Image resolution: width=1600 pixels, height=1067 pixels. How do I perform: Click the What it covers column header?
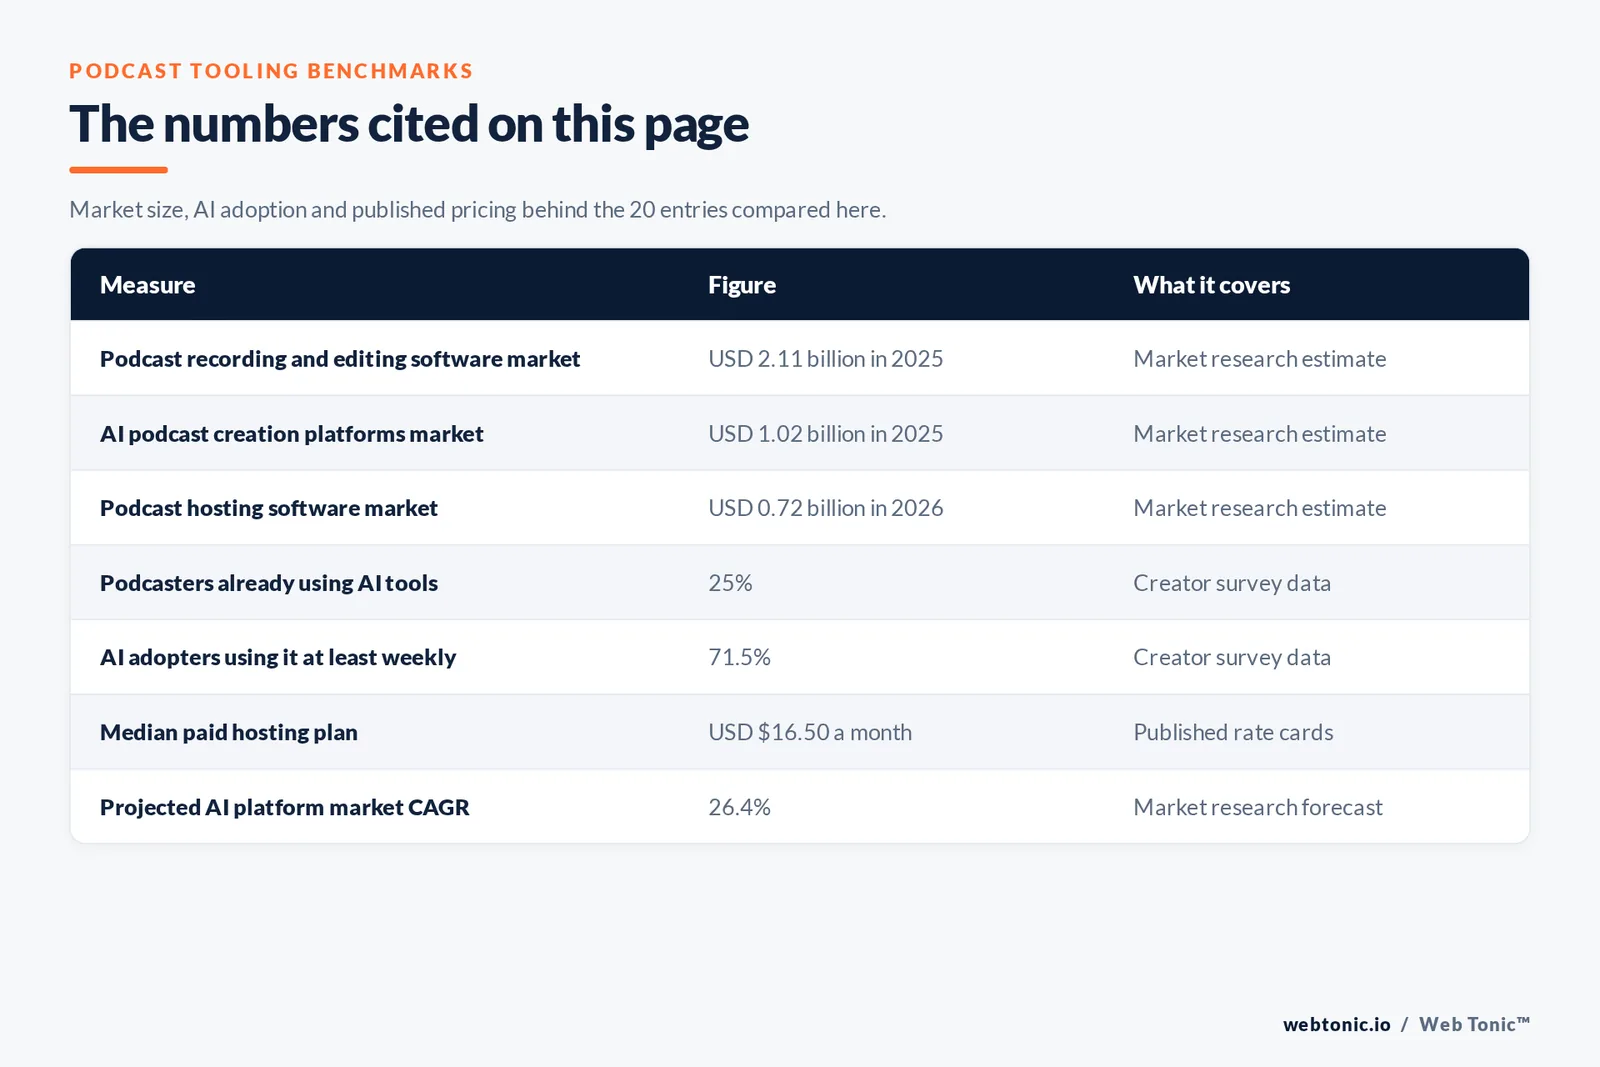pos(1211,285)
